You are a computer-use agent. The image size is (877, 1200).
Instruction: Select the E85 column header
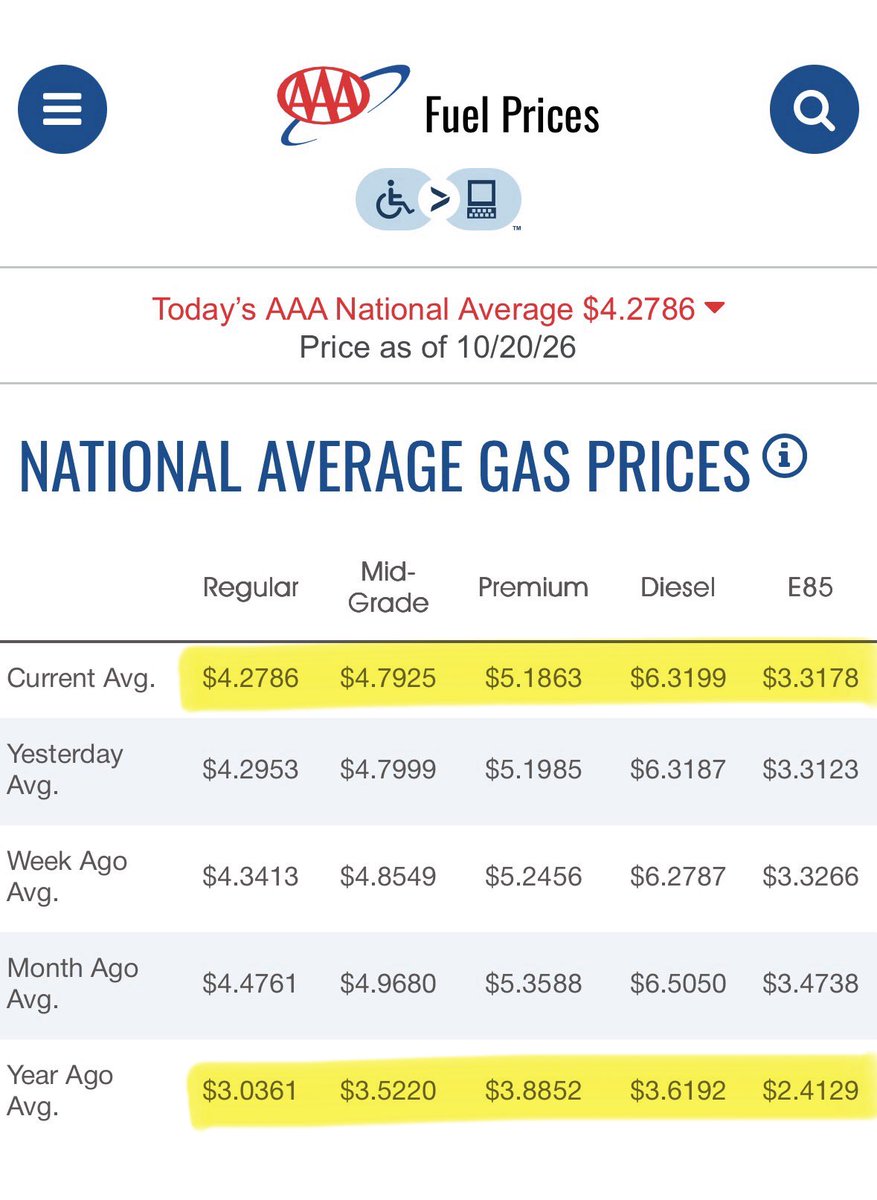pos(810,587)
